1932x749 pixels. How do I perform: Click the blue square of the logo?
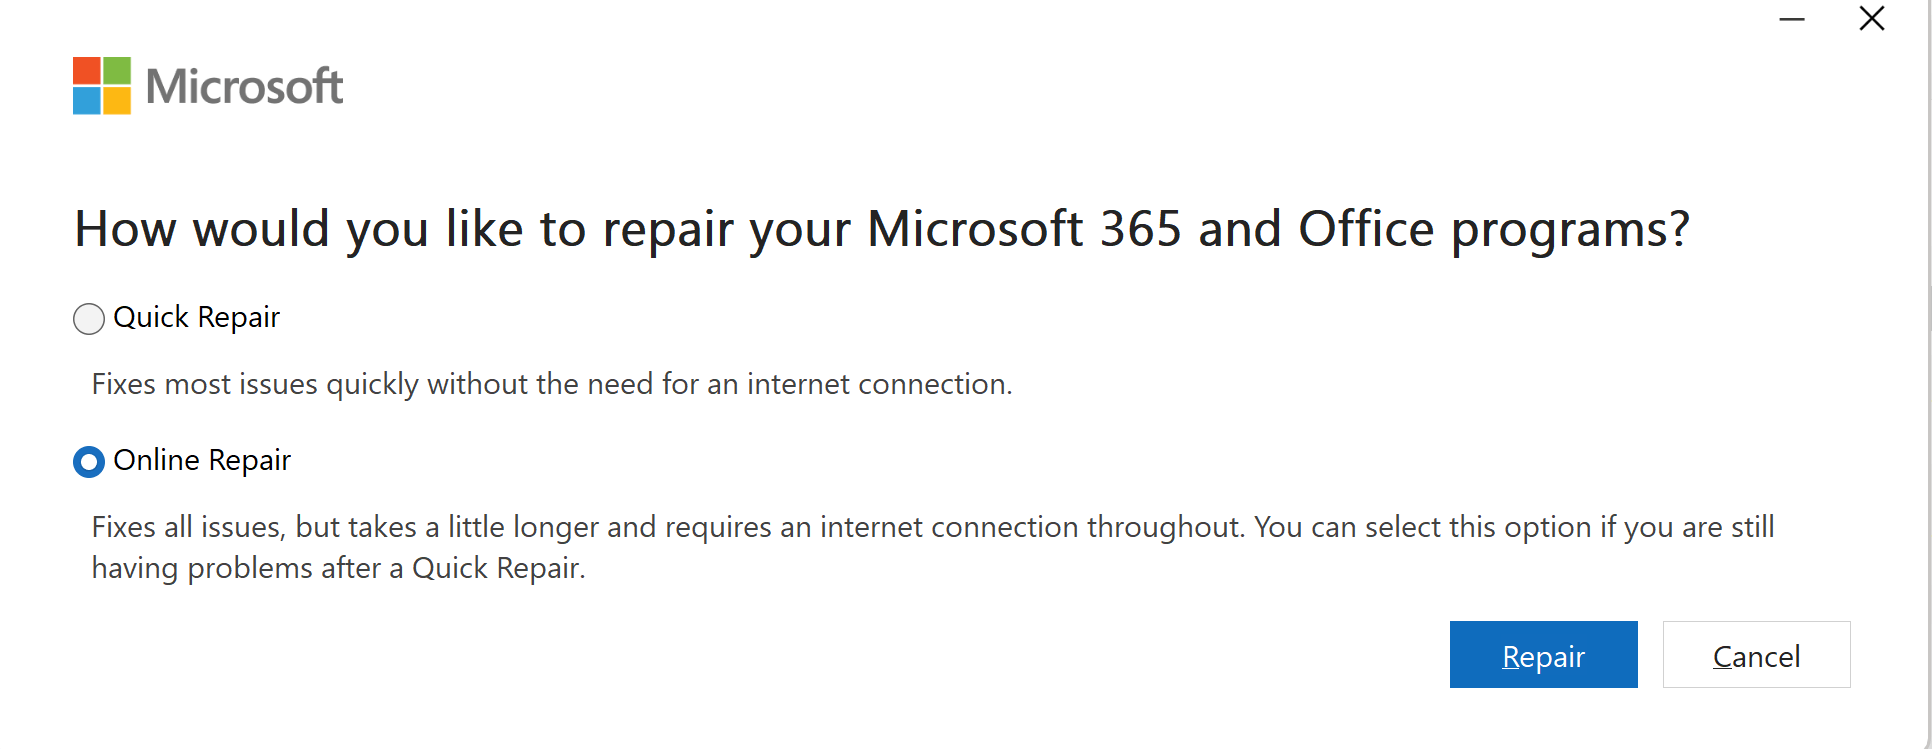click(x=87, y=101)
